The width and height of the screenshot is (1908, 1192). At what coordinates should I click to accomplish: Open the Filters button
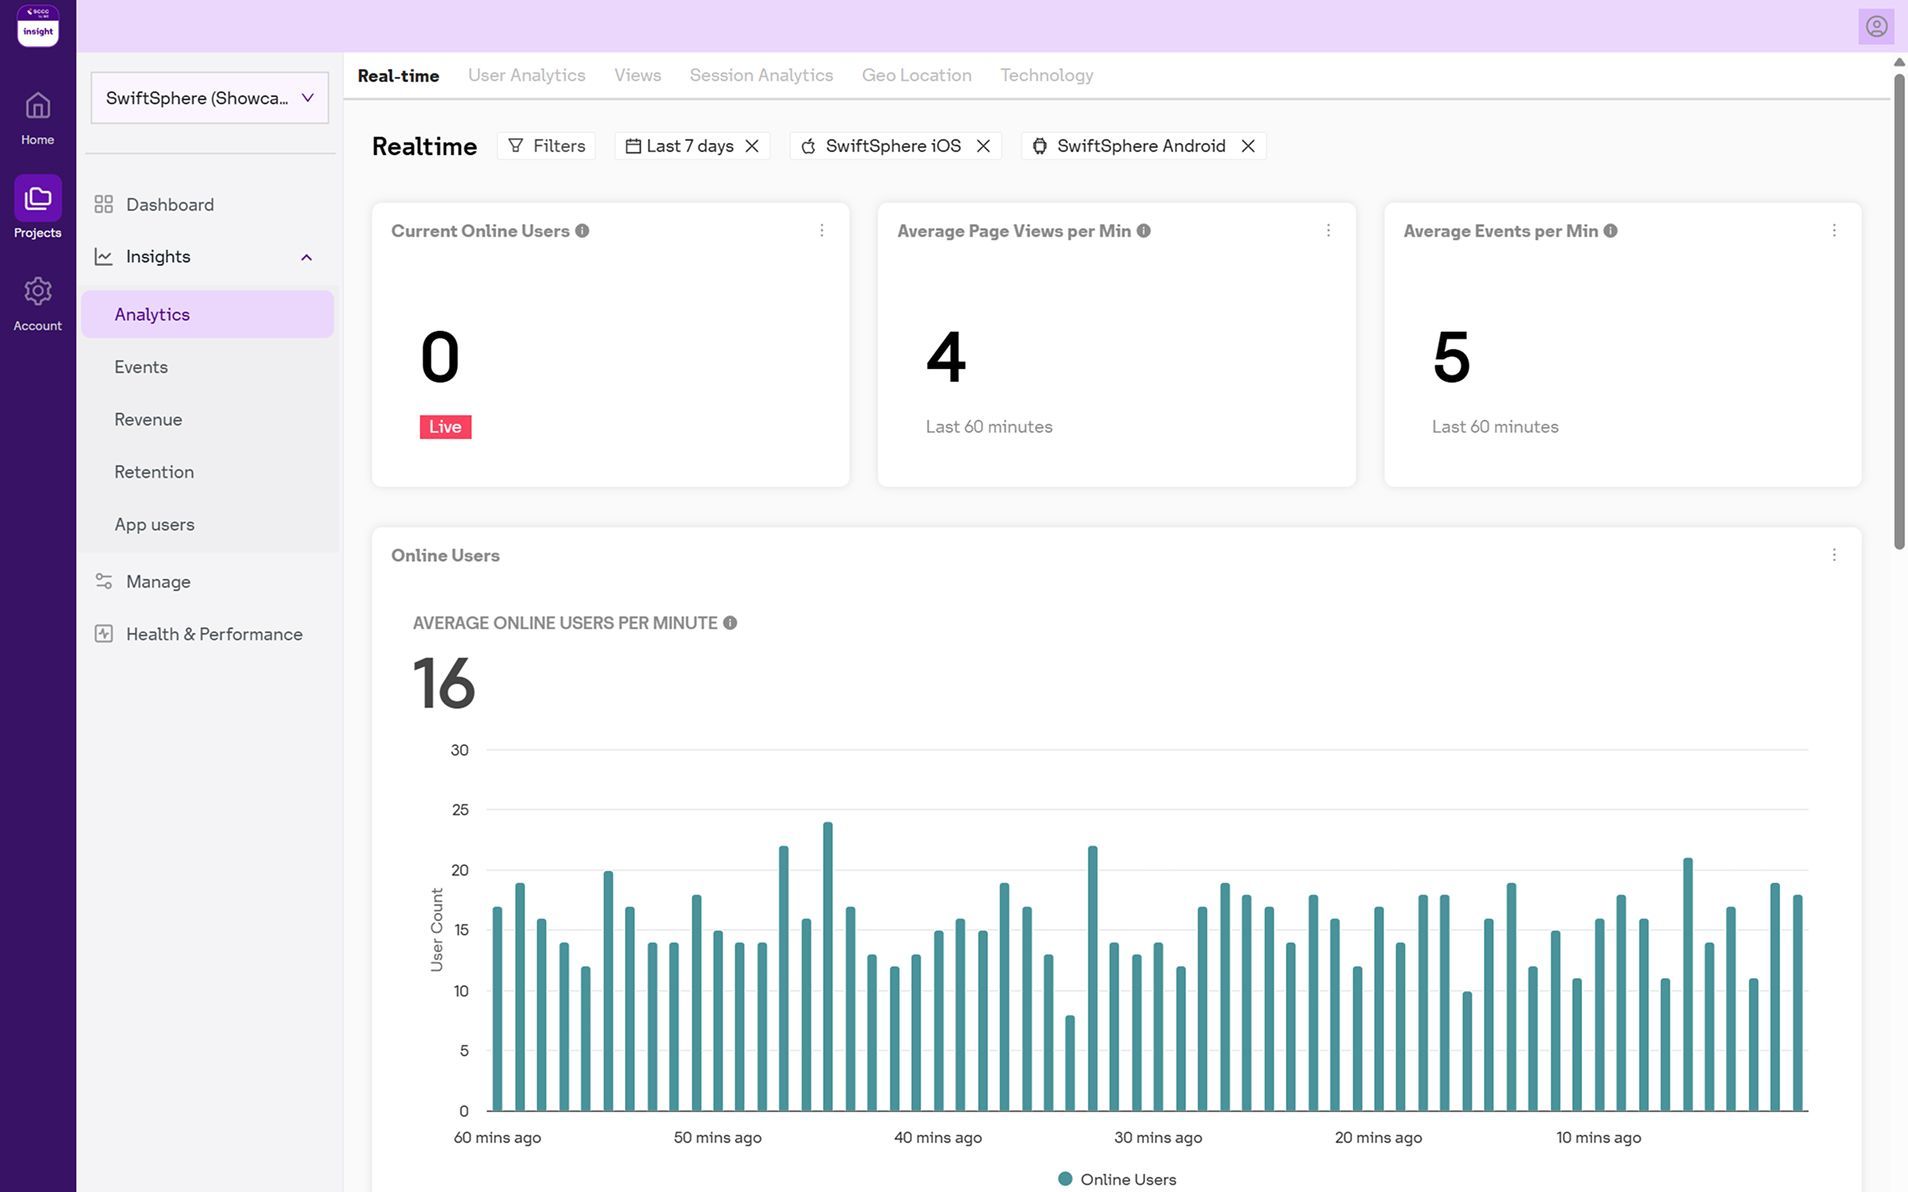tap(546, 146)
